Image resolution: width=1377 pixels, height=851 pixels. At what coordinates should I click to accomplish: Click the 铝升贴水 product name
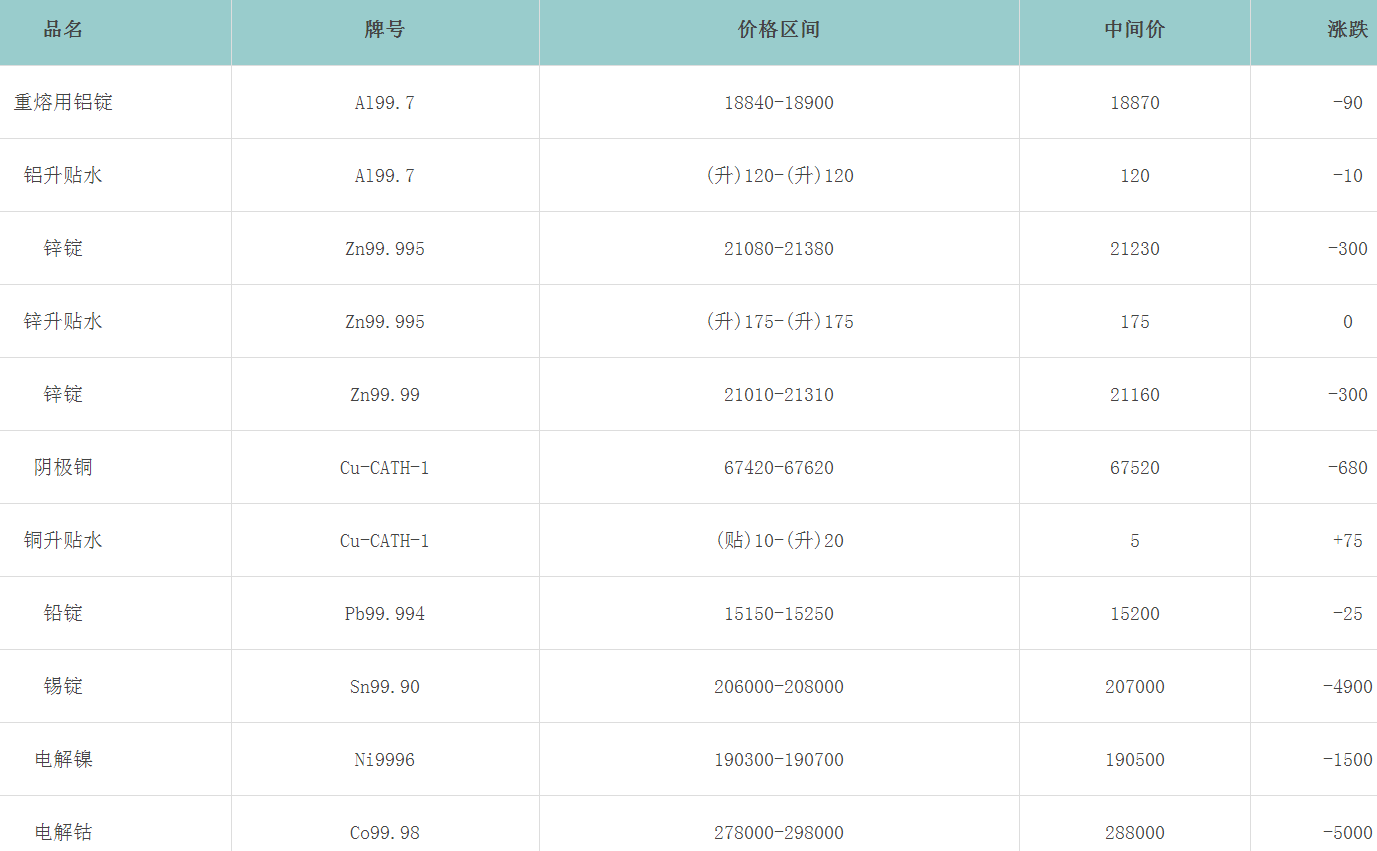point(63,175)
